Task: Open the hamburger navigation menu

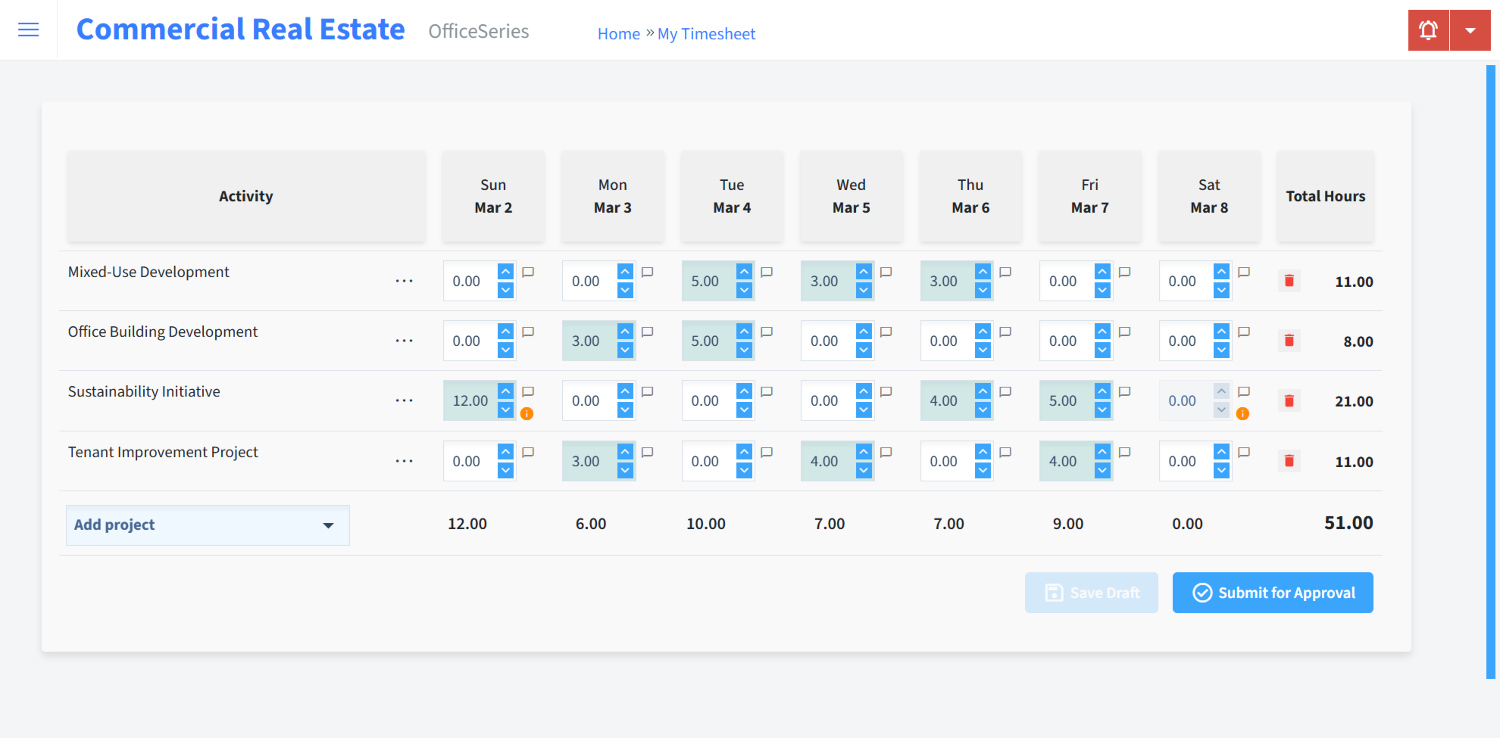Action: coord(28,29)
